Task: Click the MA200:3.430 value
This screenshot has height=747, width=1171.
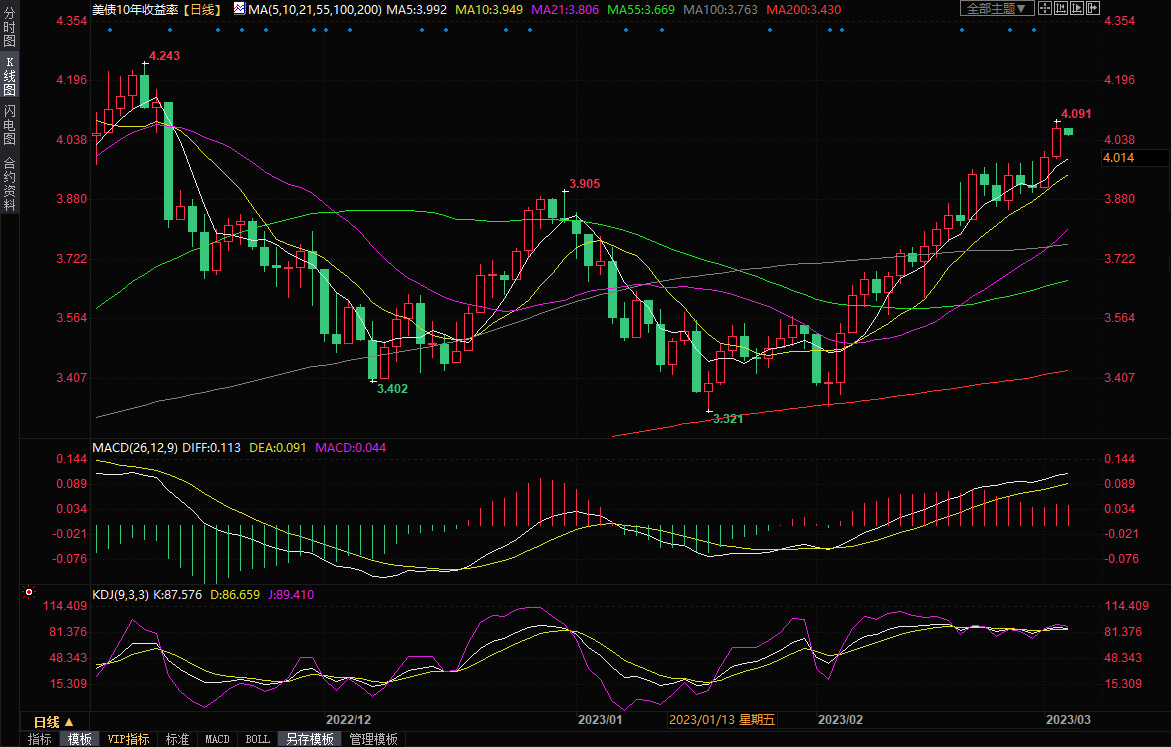Action: [804, 10]
